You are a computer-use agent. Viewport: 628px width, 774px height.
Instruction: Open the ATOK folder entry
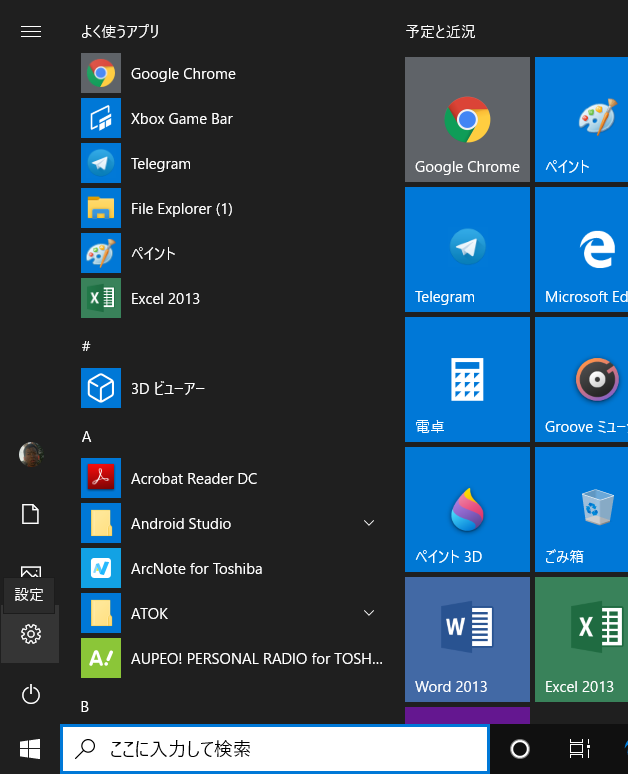(232, 613)
